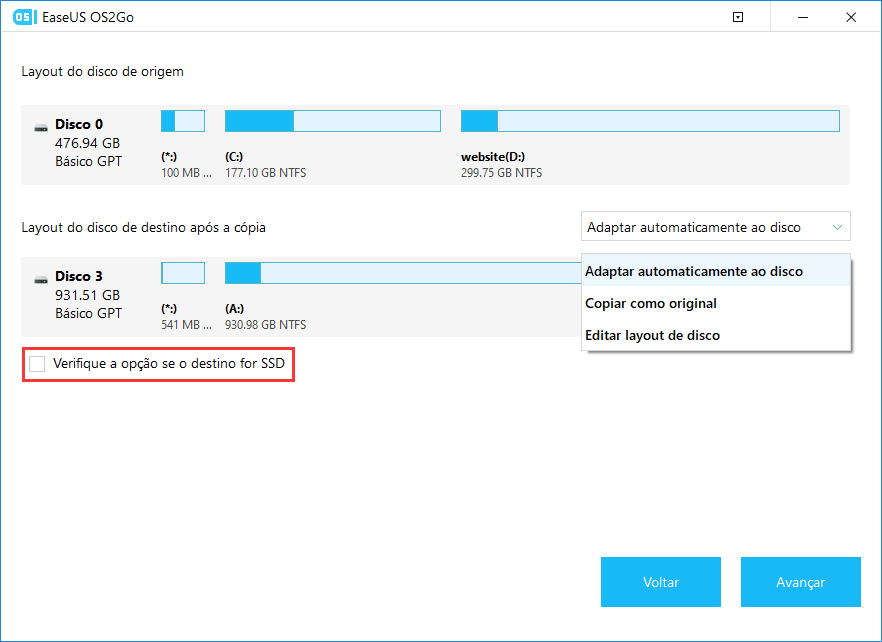Enable the SSD destination checkbox
This screenshot has height=642, width=882.
click(37, 364)
